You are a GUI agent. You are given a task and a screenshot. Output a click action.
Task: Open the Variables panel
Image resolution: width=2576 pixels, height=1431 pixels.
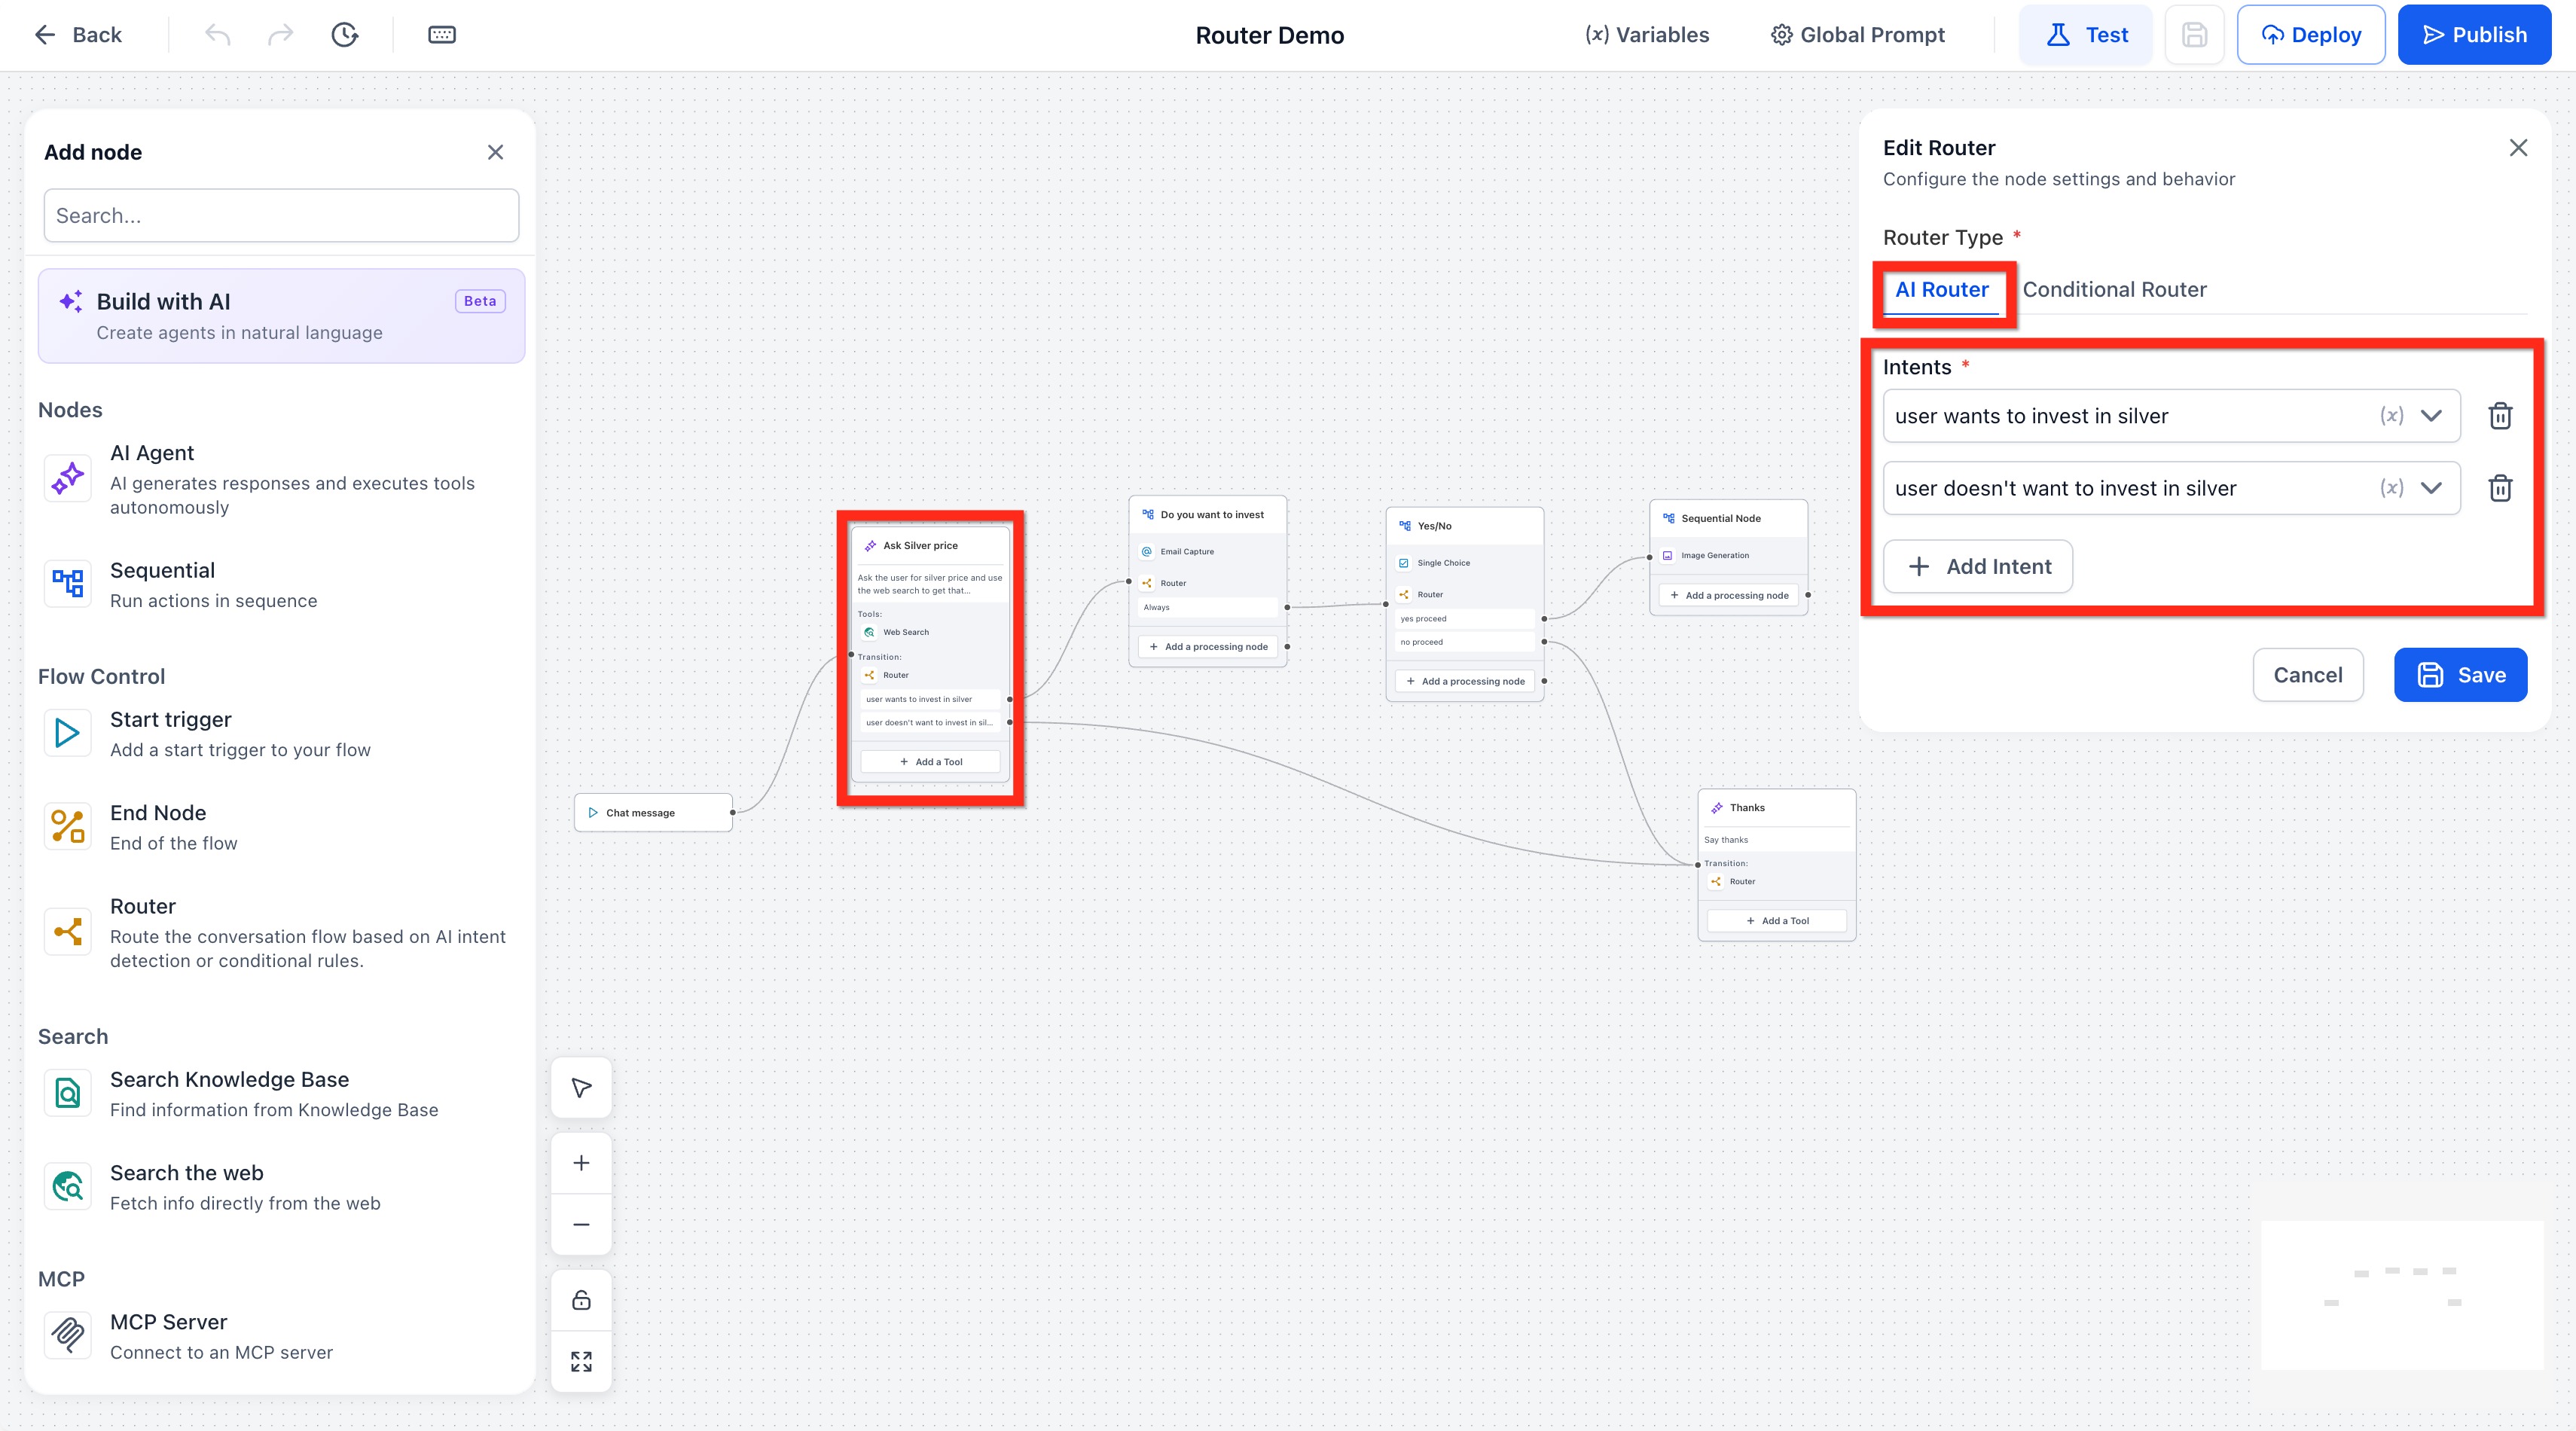(x=1647, y=35)
